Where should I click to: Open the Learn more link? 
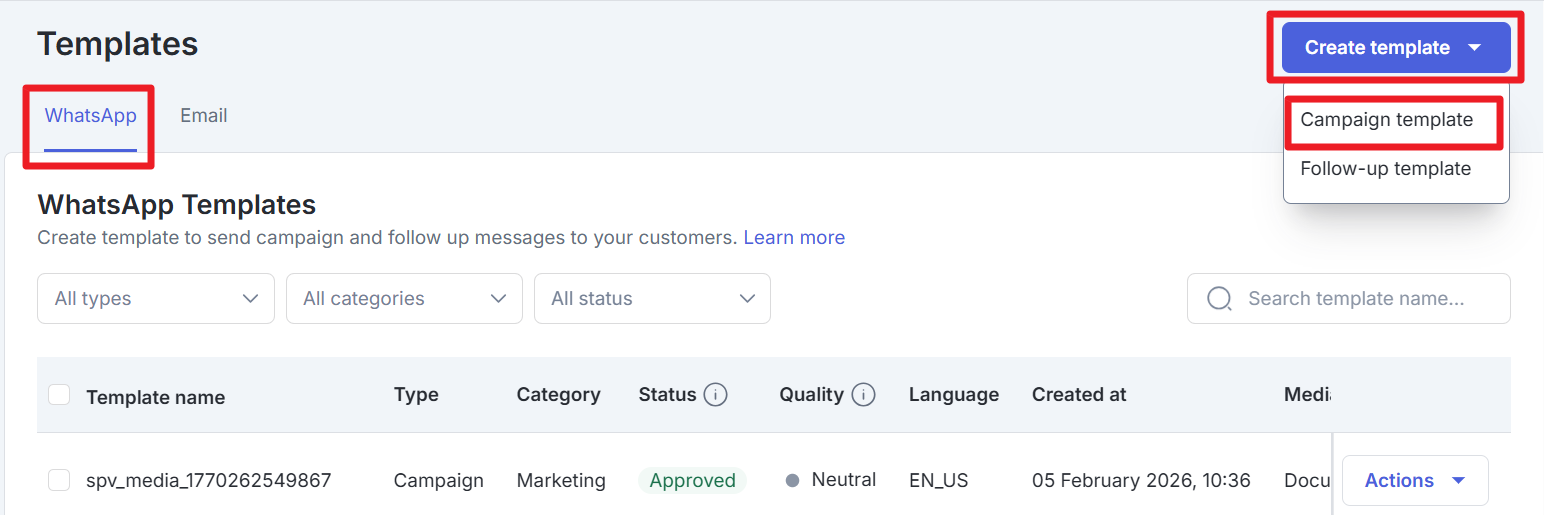point(794,238)
